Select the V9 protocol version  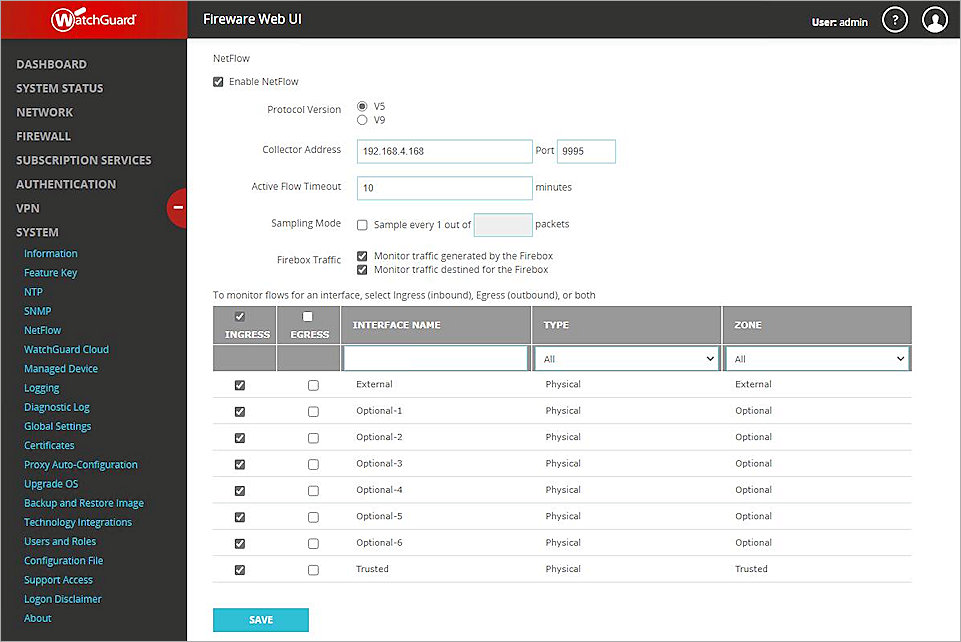361,118
